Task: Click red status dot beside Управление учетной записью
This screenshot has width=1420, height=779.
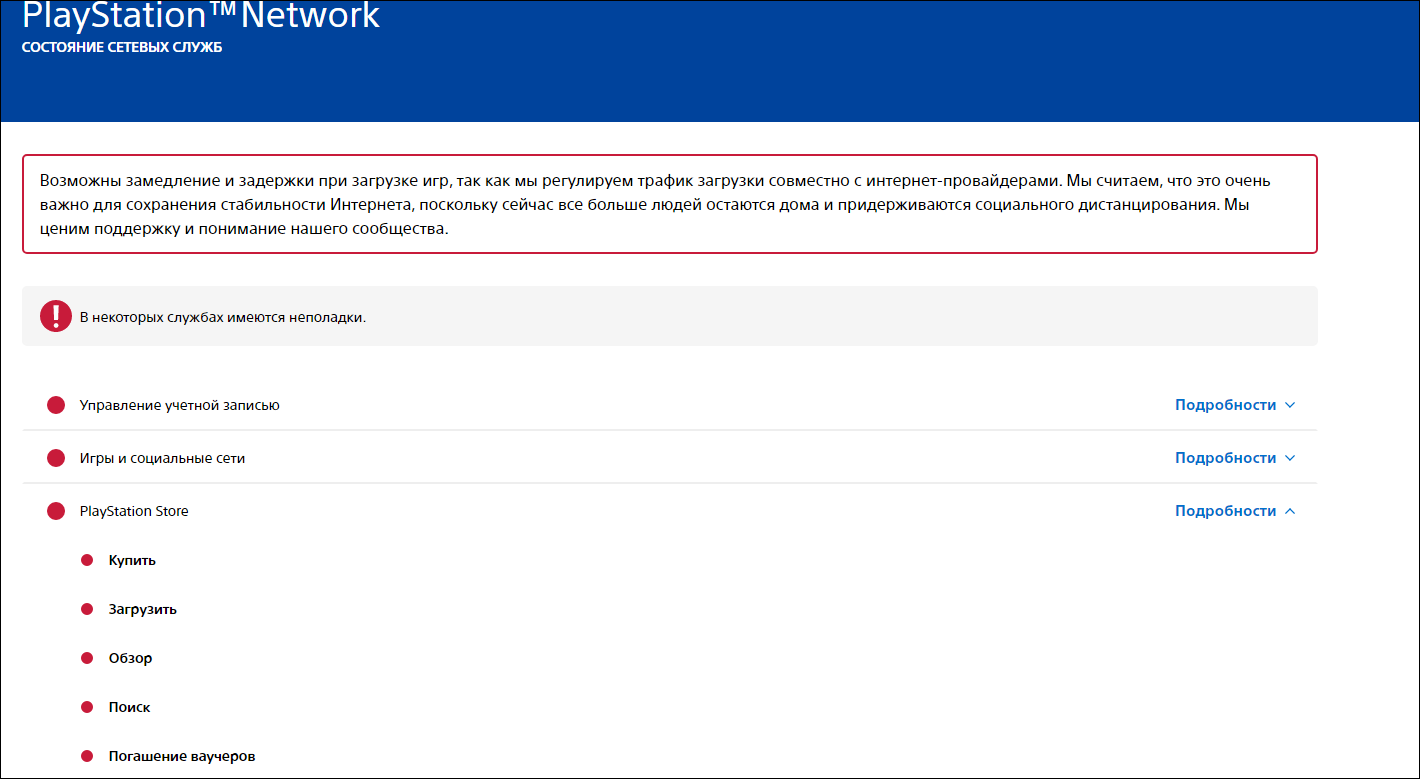Action: [x=56, y=405]
